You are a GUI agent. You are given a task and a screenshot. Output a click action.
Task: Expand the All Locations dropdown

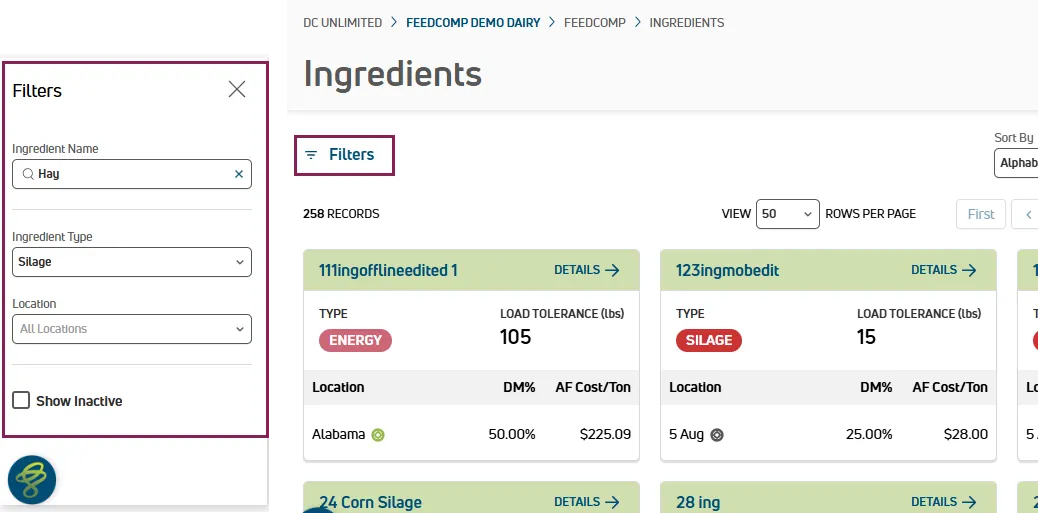pos(132,329)
